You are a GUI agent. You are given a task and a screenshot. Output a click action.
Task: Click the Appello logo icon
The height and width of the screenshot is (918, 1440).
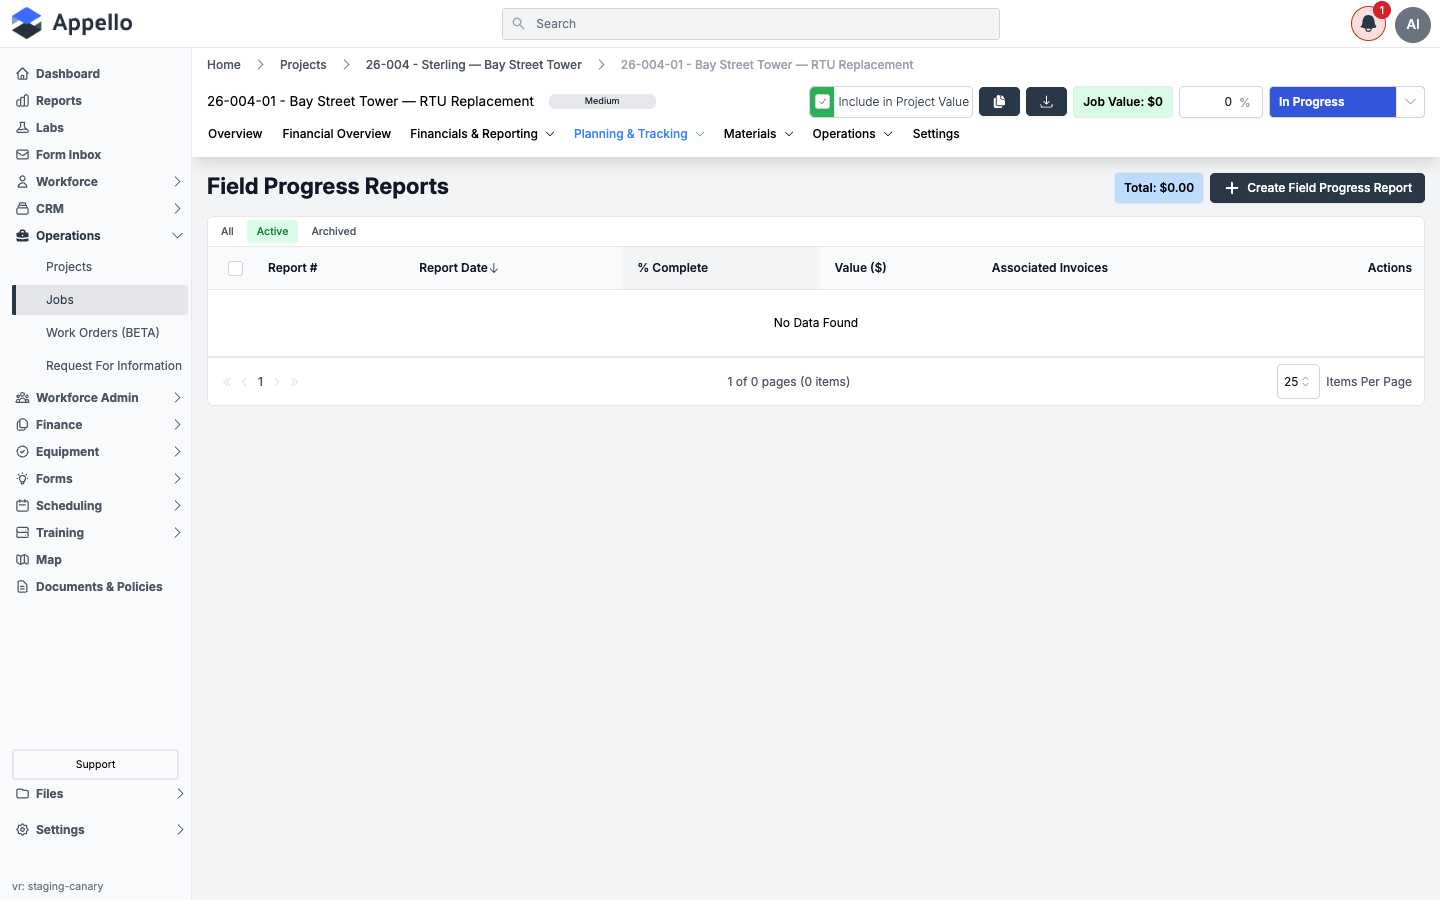click(27, 23)
